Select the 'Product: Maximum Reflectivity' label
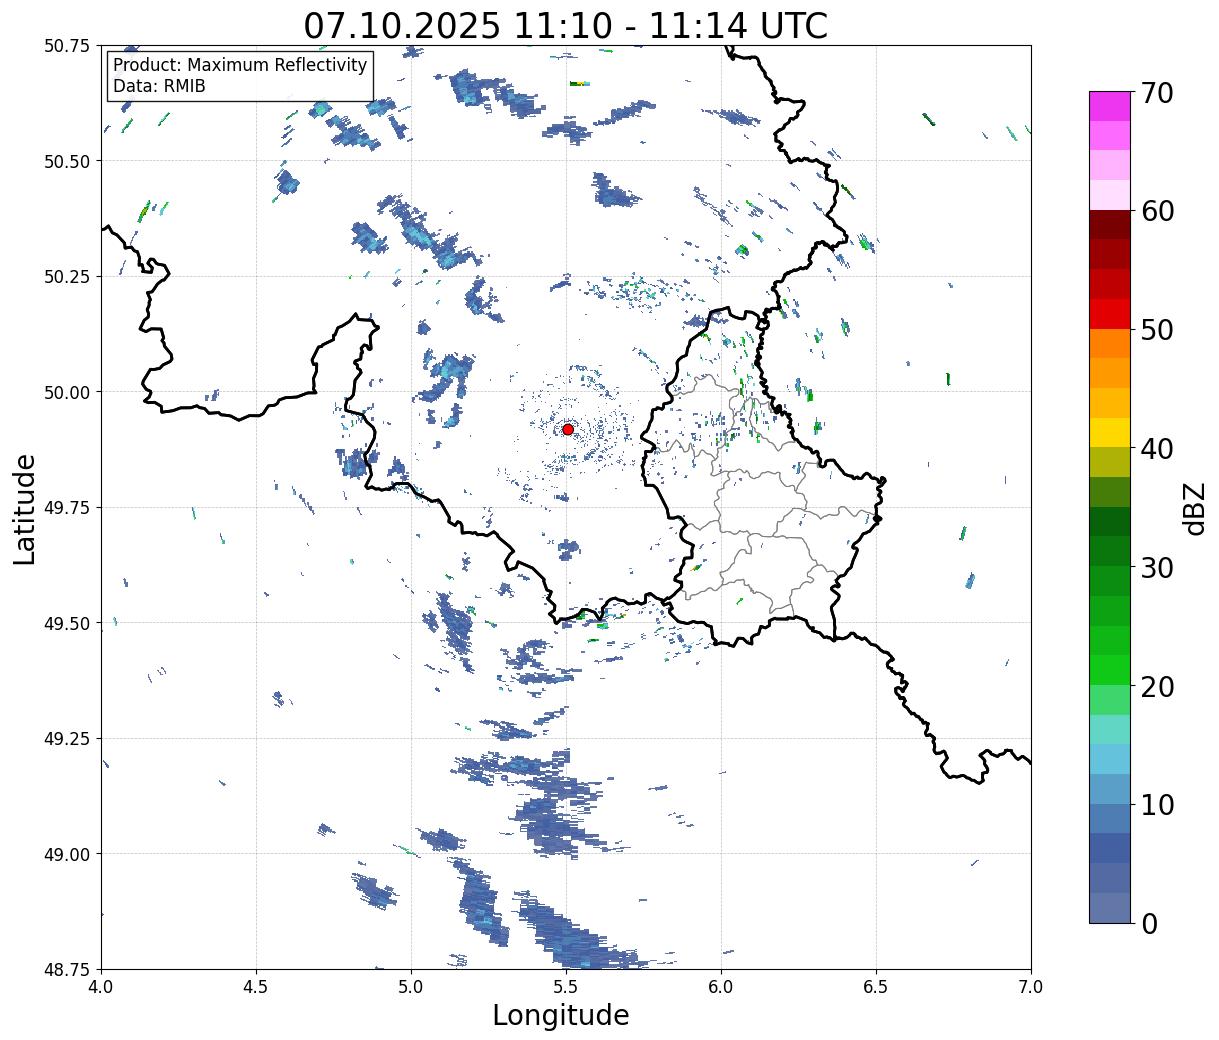Screen dimensions: 1219x1040 coord(240,65)
